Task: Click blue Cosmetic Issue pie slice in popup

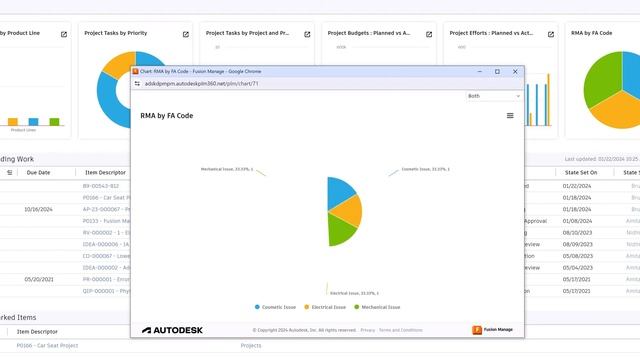Action: (x=339, y=192)
